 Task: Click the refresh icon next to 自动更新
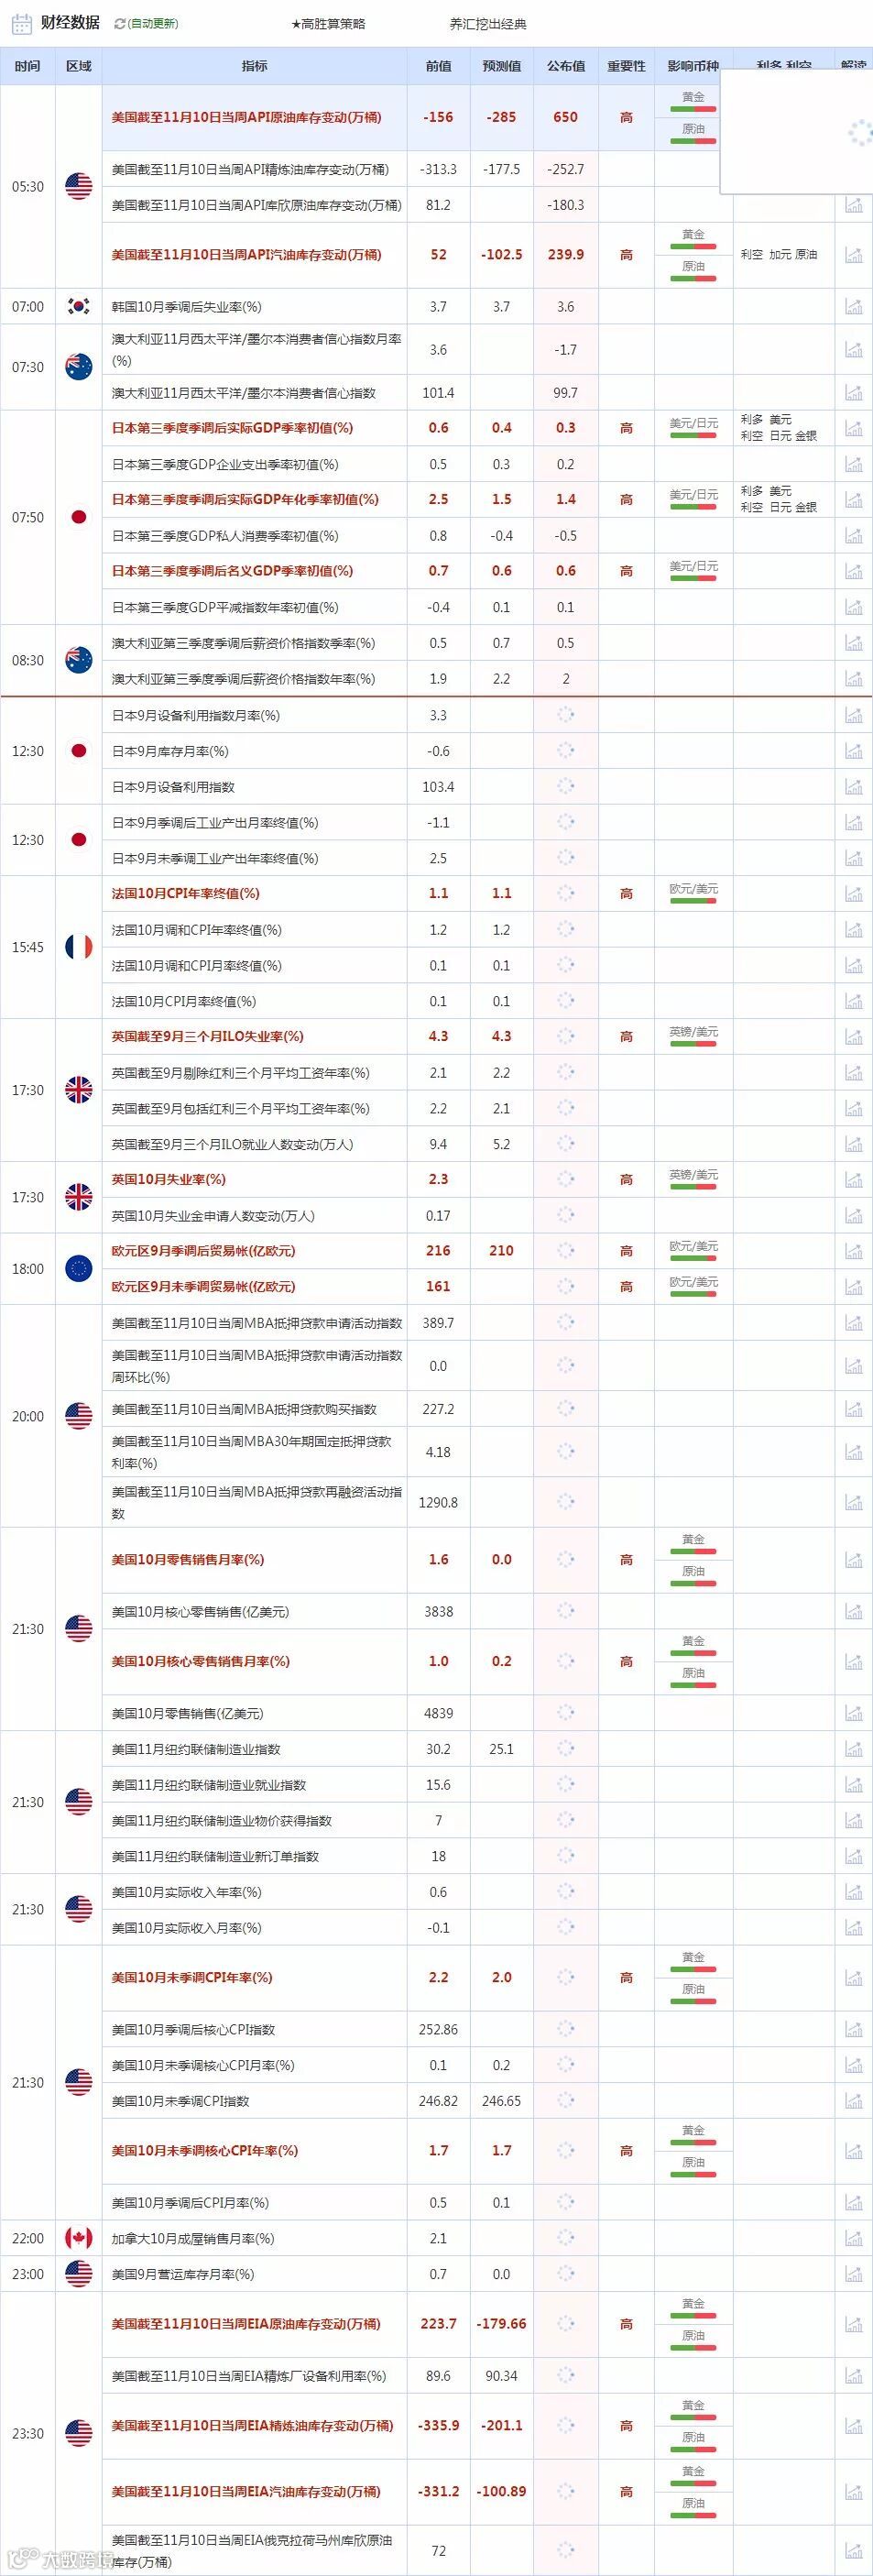(x=120, y=24)
